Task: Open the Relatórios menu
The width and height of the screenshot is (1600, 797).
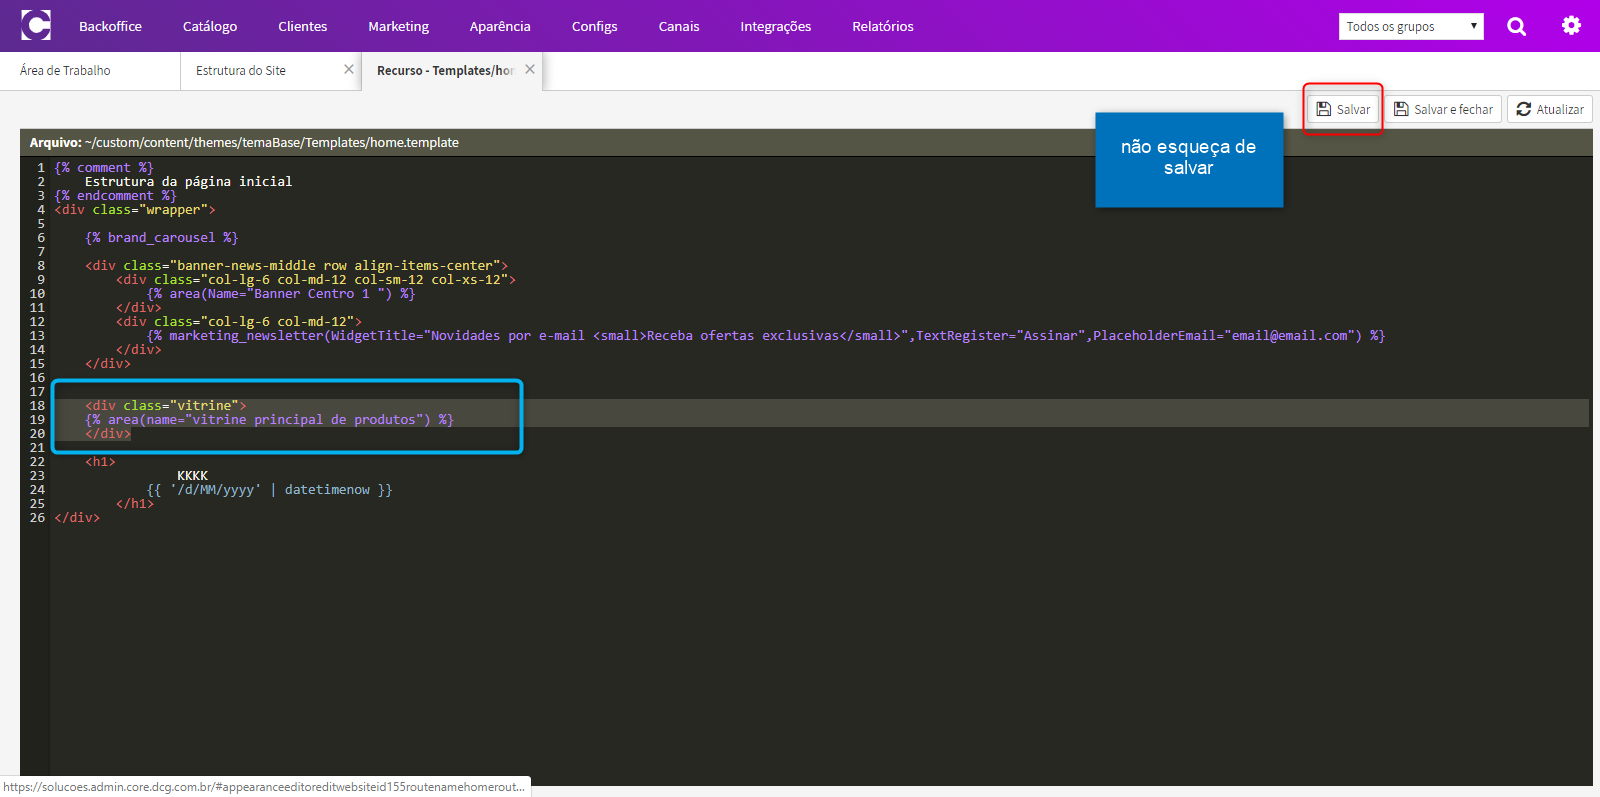Action: click(x=883, y=26)
